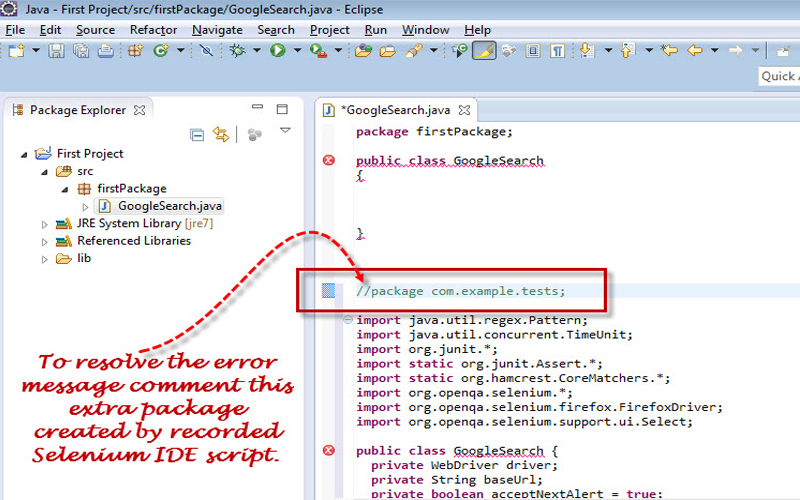Click the Last Edit Location icon
Image resolution: width=800 pixels, height=500 pixels.
[669, 50]
